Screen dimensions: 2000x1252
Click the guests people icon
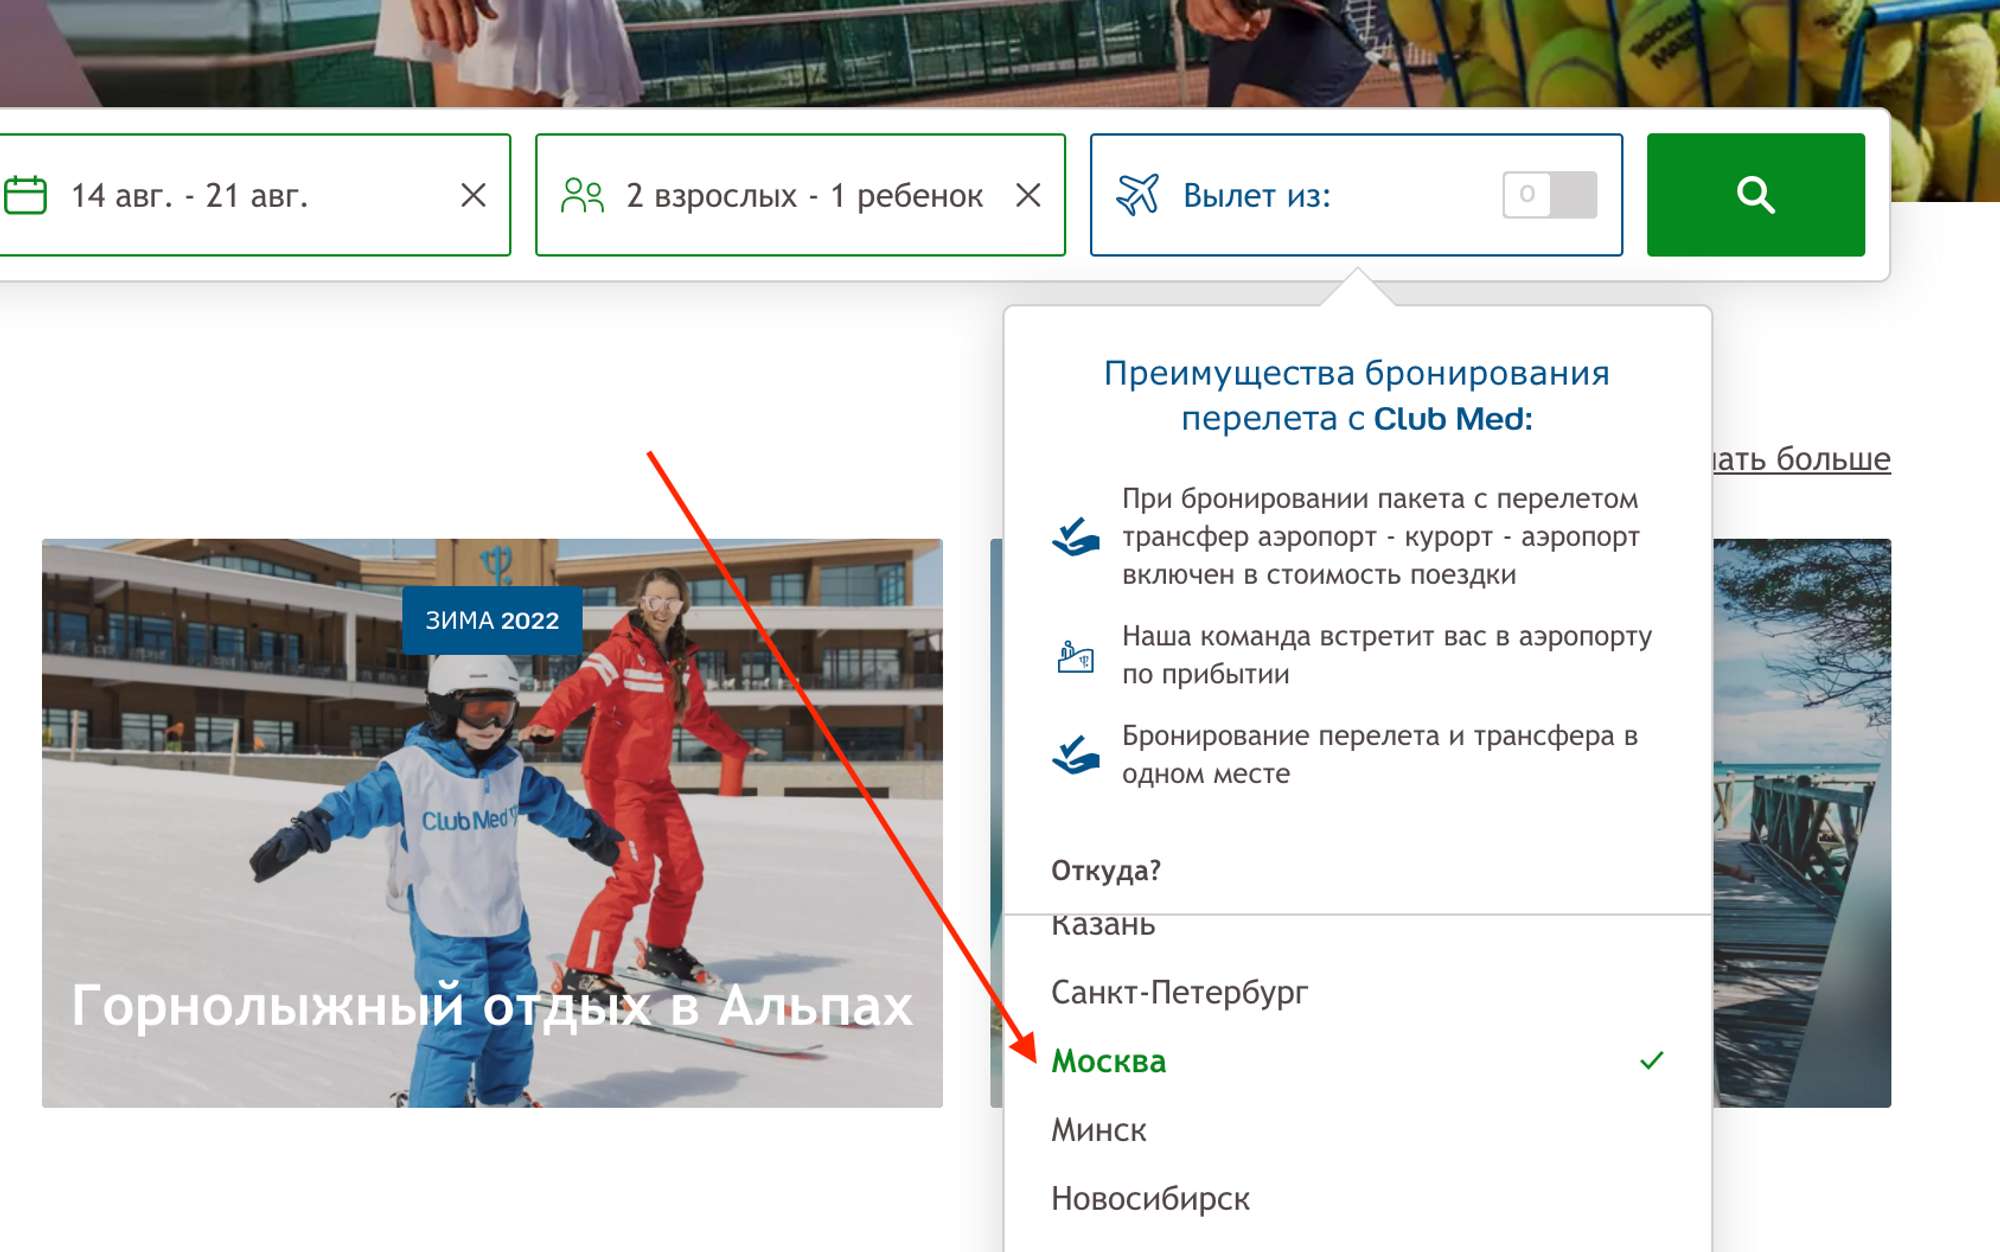tap(582, 195)
